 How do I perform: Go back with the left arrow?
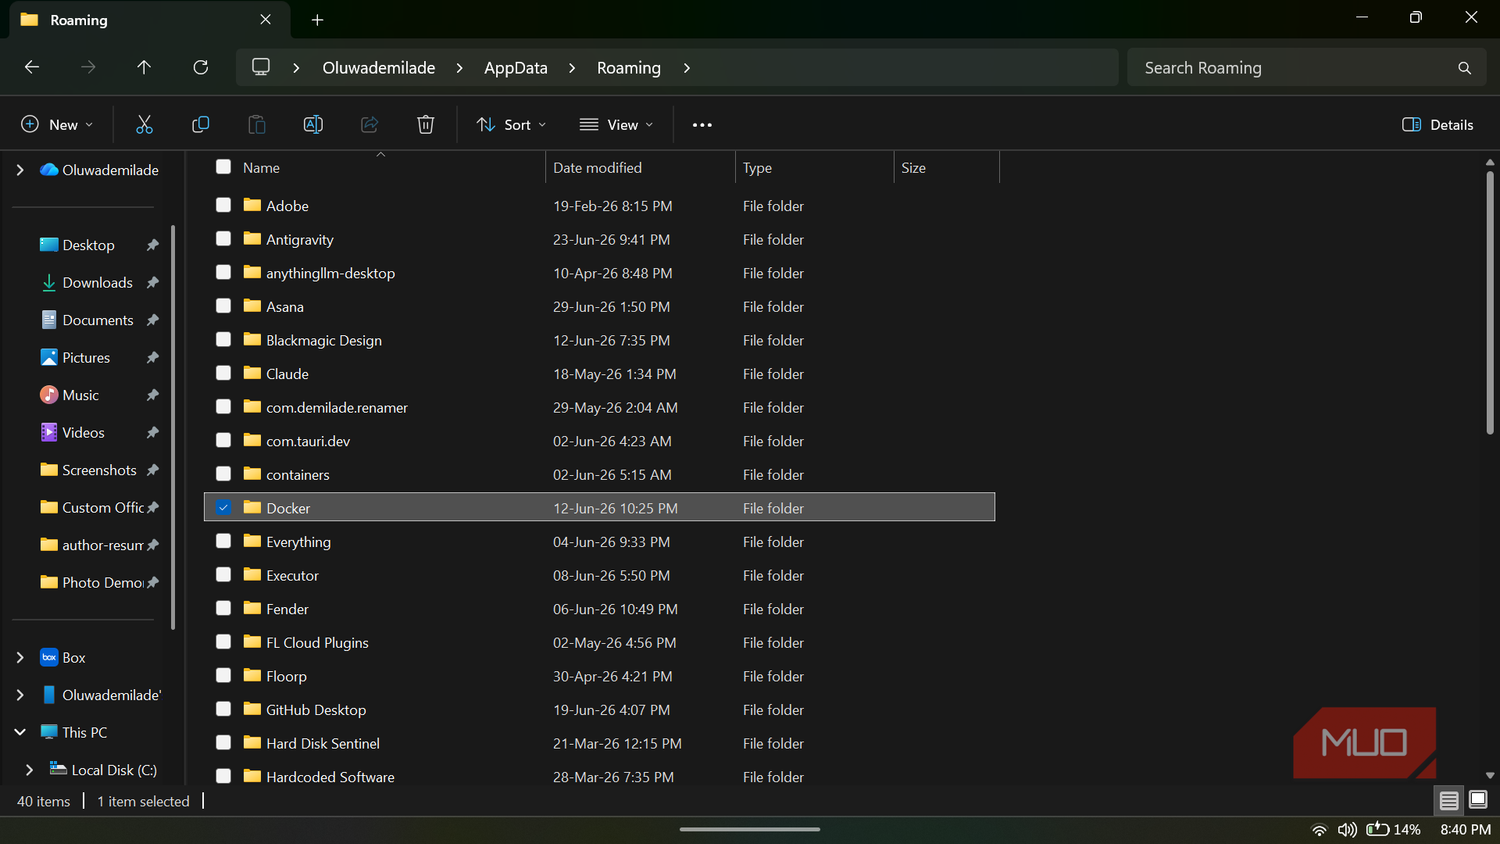tap(32, 67)
